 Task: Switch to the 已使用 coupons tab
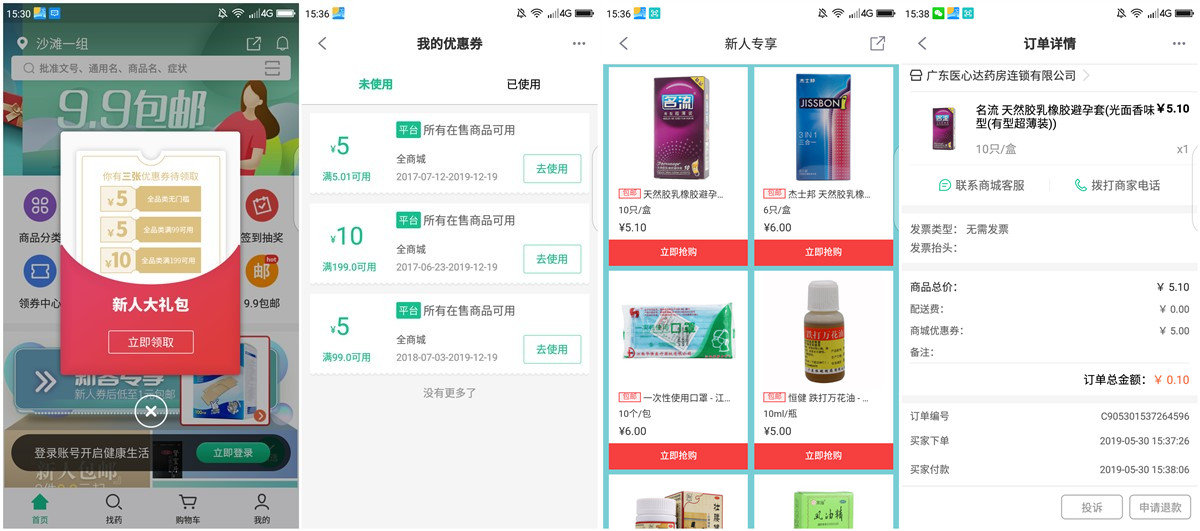coord(523,85)
